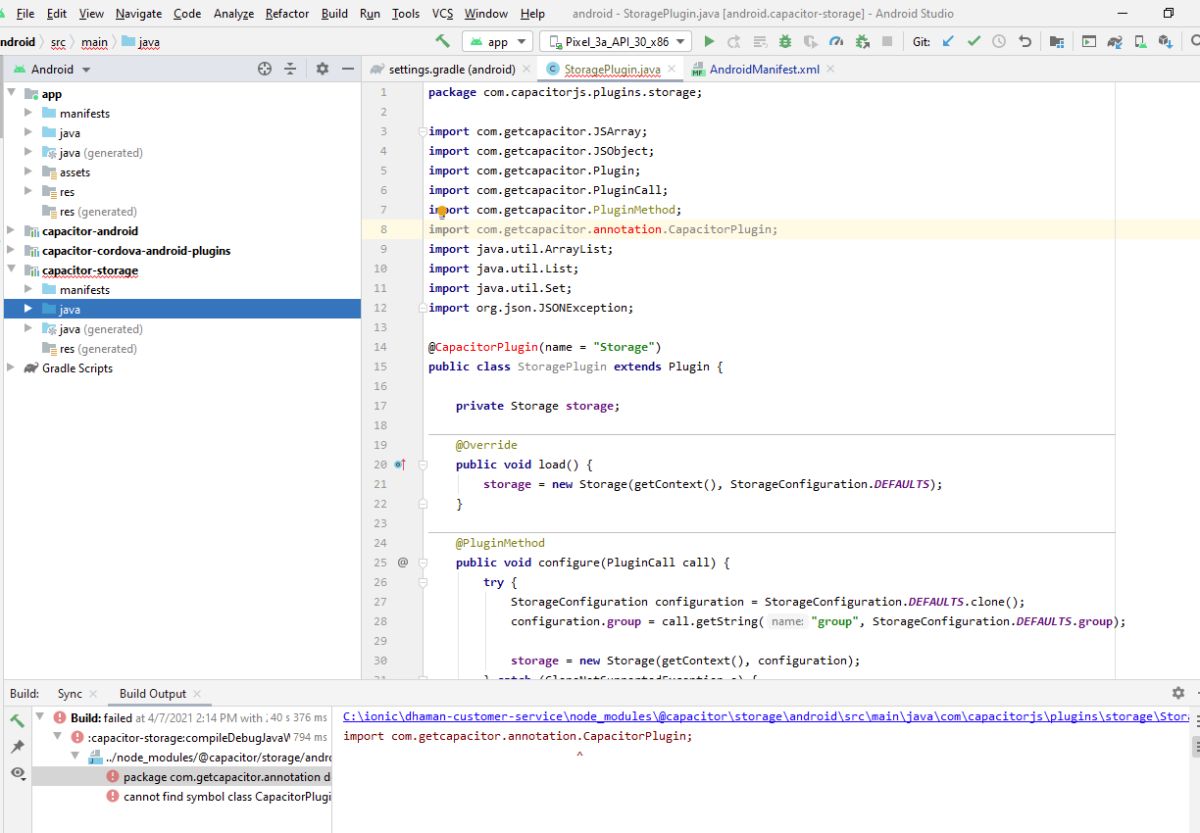Expand the assets folder under app
The width and height of the screenshot is (1200, 833).
(29, 172)
